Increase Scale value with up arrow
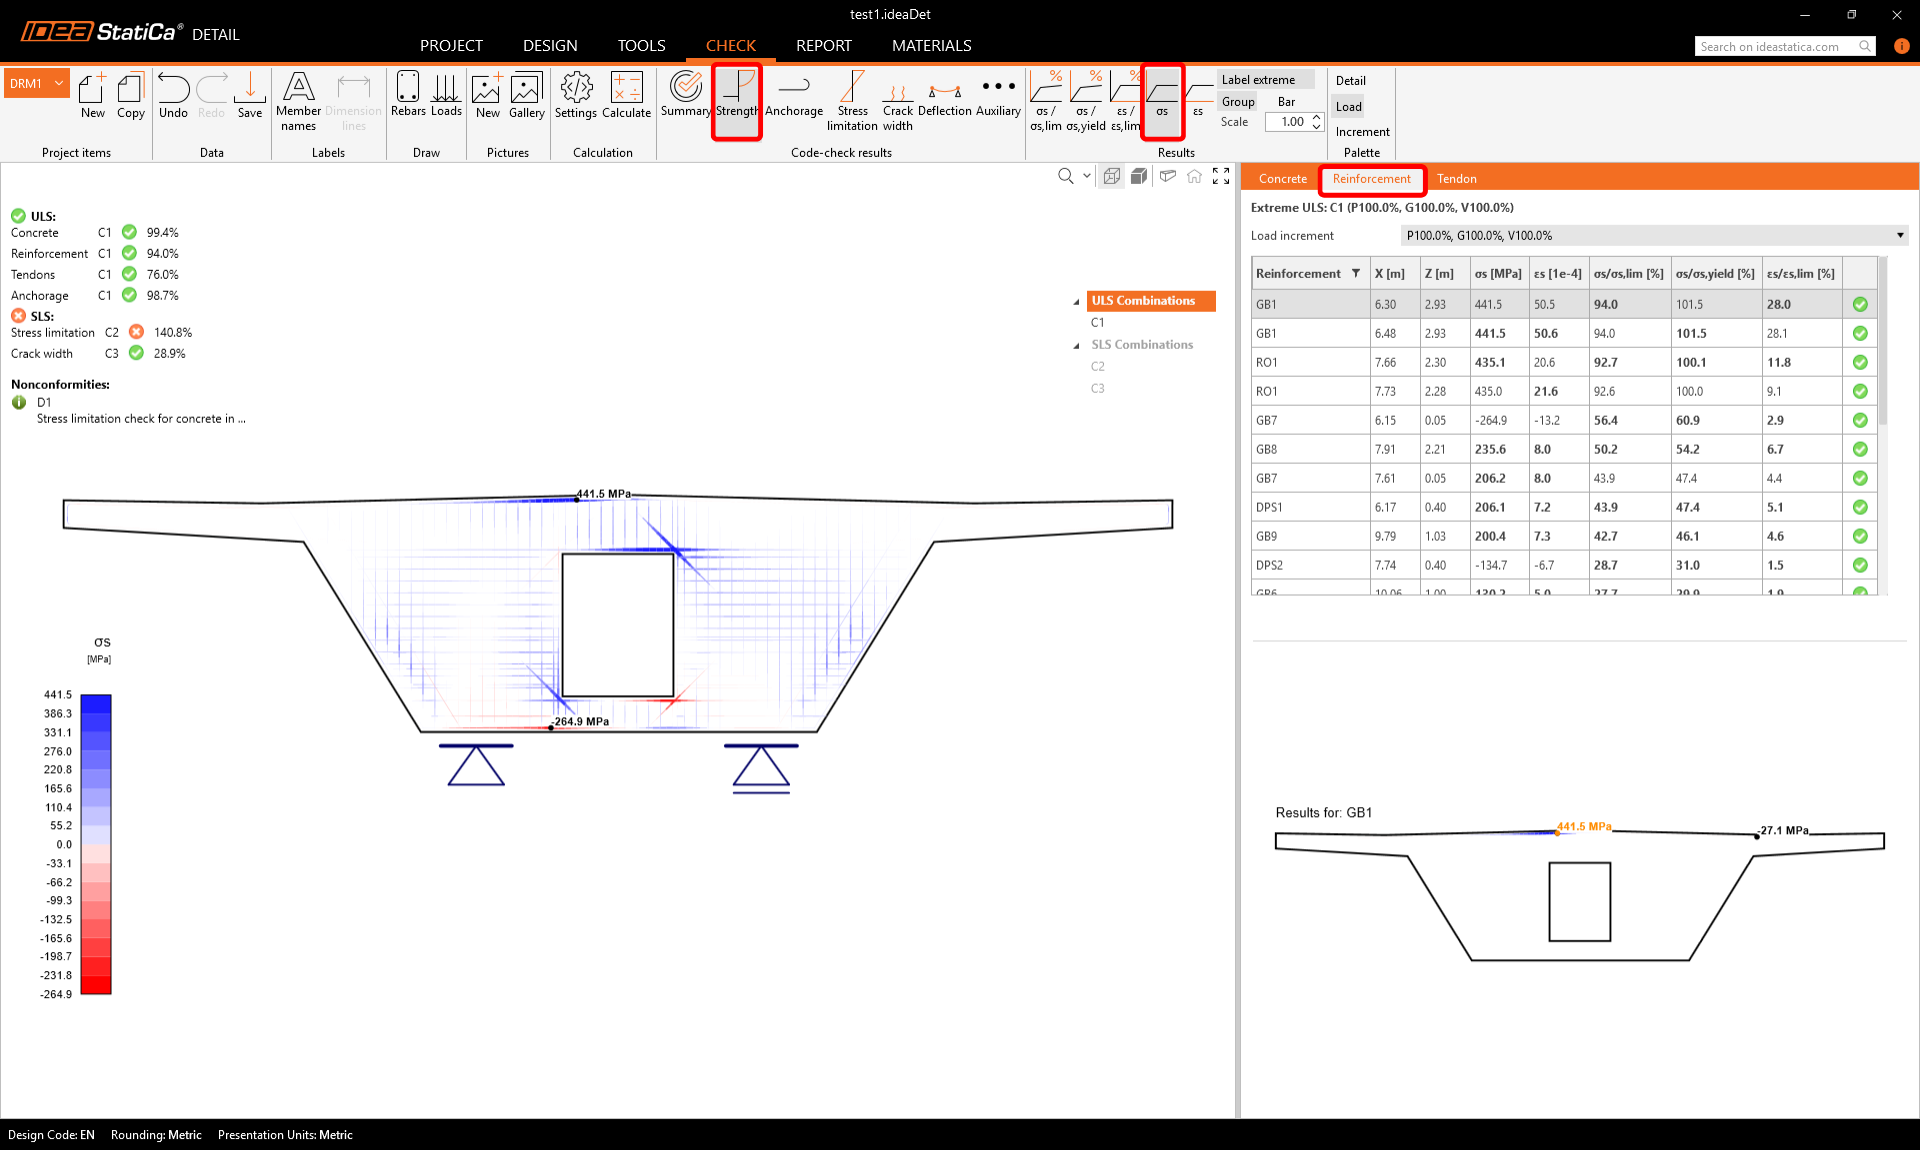This screenshot has width=1920, height=1150. click(1316, 117)
